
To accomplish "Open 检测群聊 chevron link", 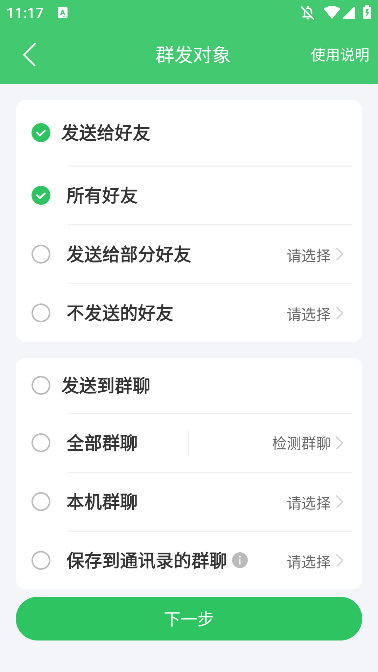I will pos(308,443).
